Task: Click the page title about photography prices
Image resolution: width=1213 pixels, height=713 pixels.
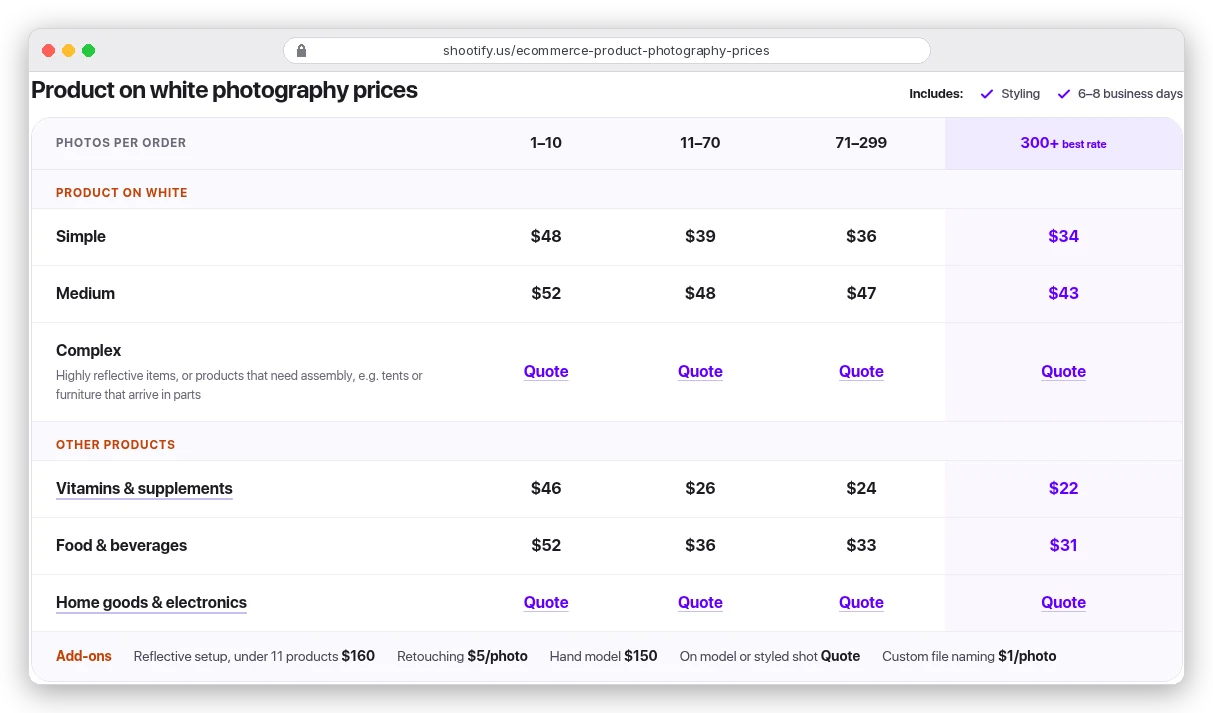Action: coord(224,90)
